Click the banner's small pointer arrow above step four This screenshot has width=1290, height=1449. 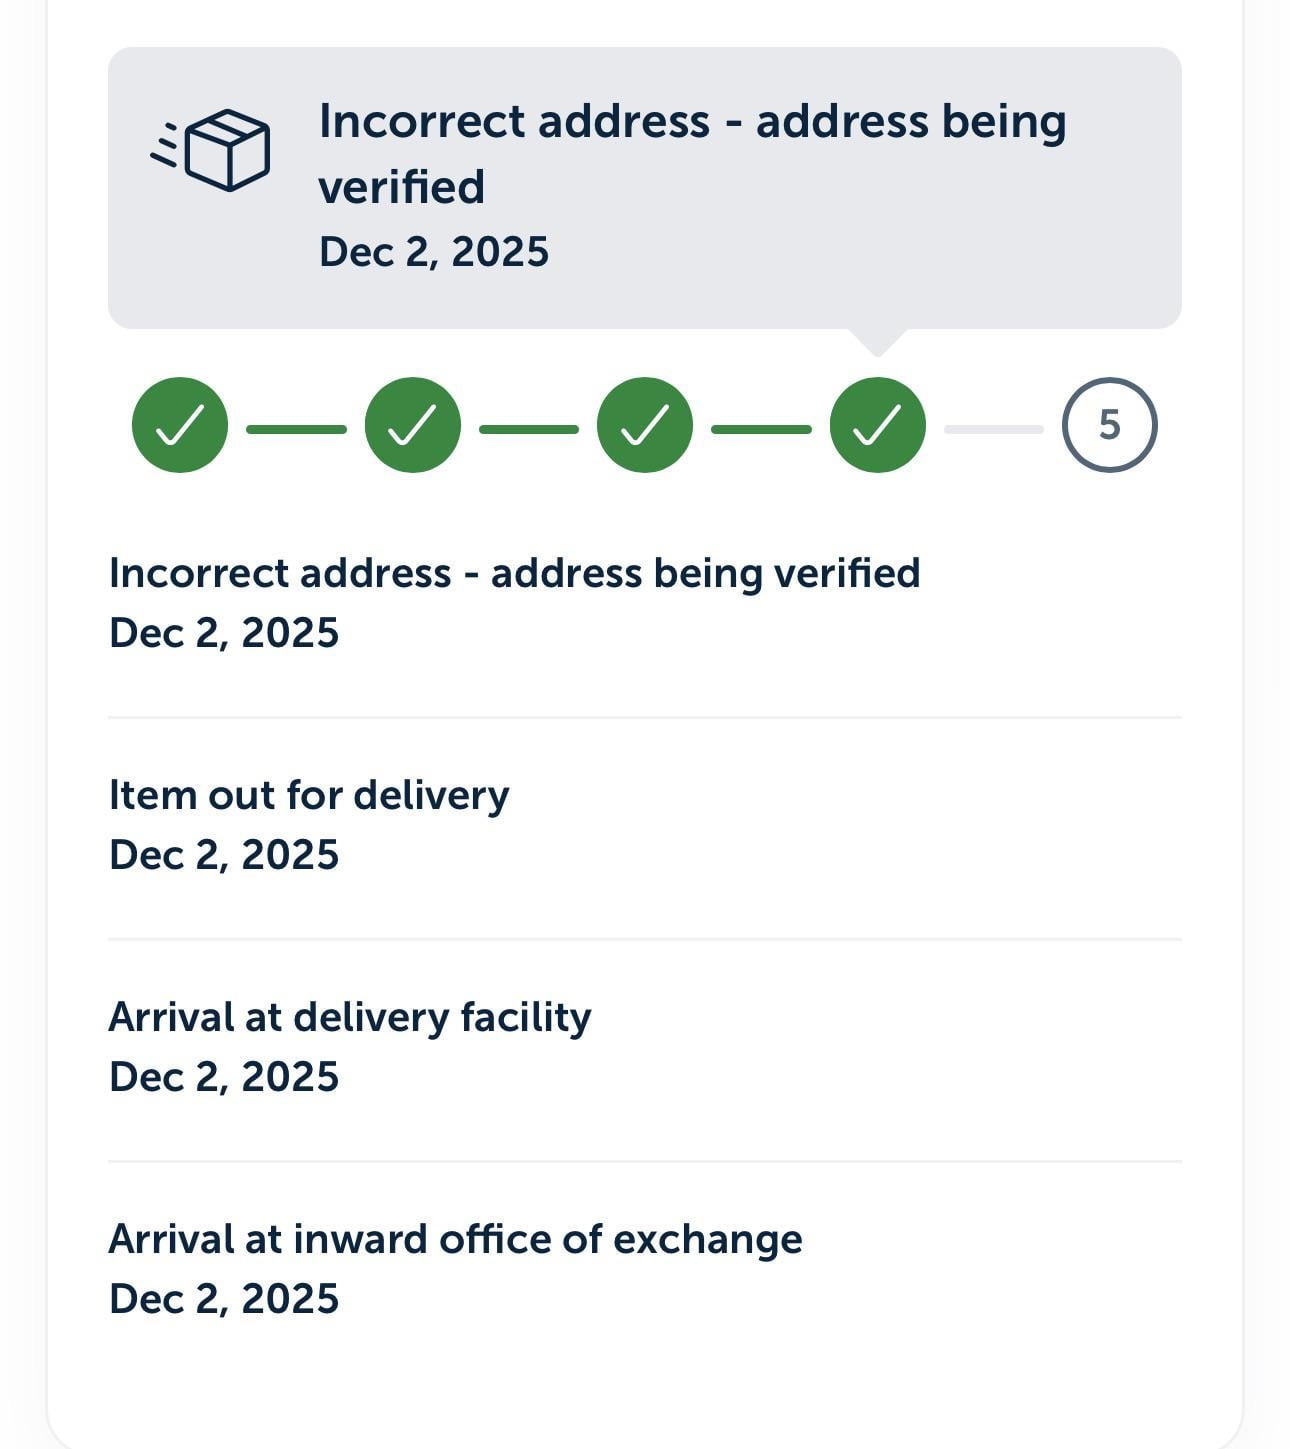point(877,341)
